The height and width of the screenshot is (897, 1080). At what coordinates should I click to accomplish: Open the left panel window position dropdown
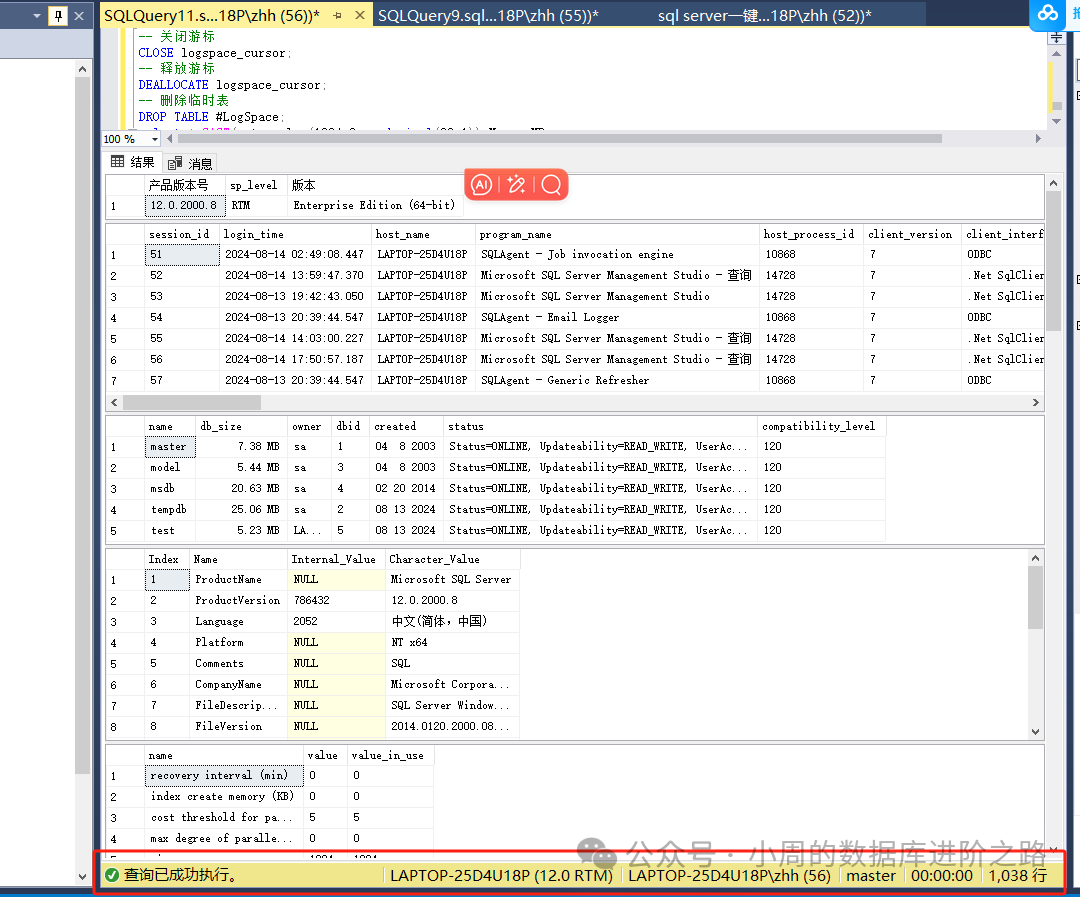click(x=37, y=15)
